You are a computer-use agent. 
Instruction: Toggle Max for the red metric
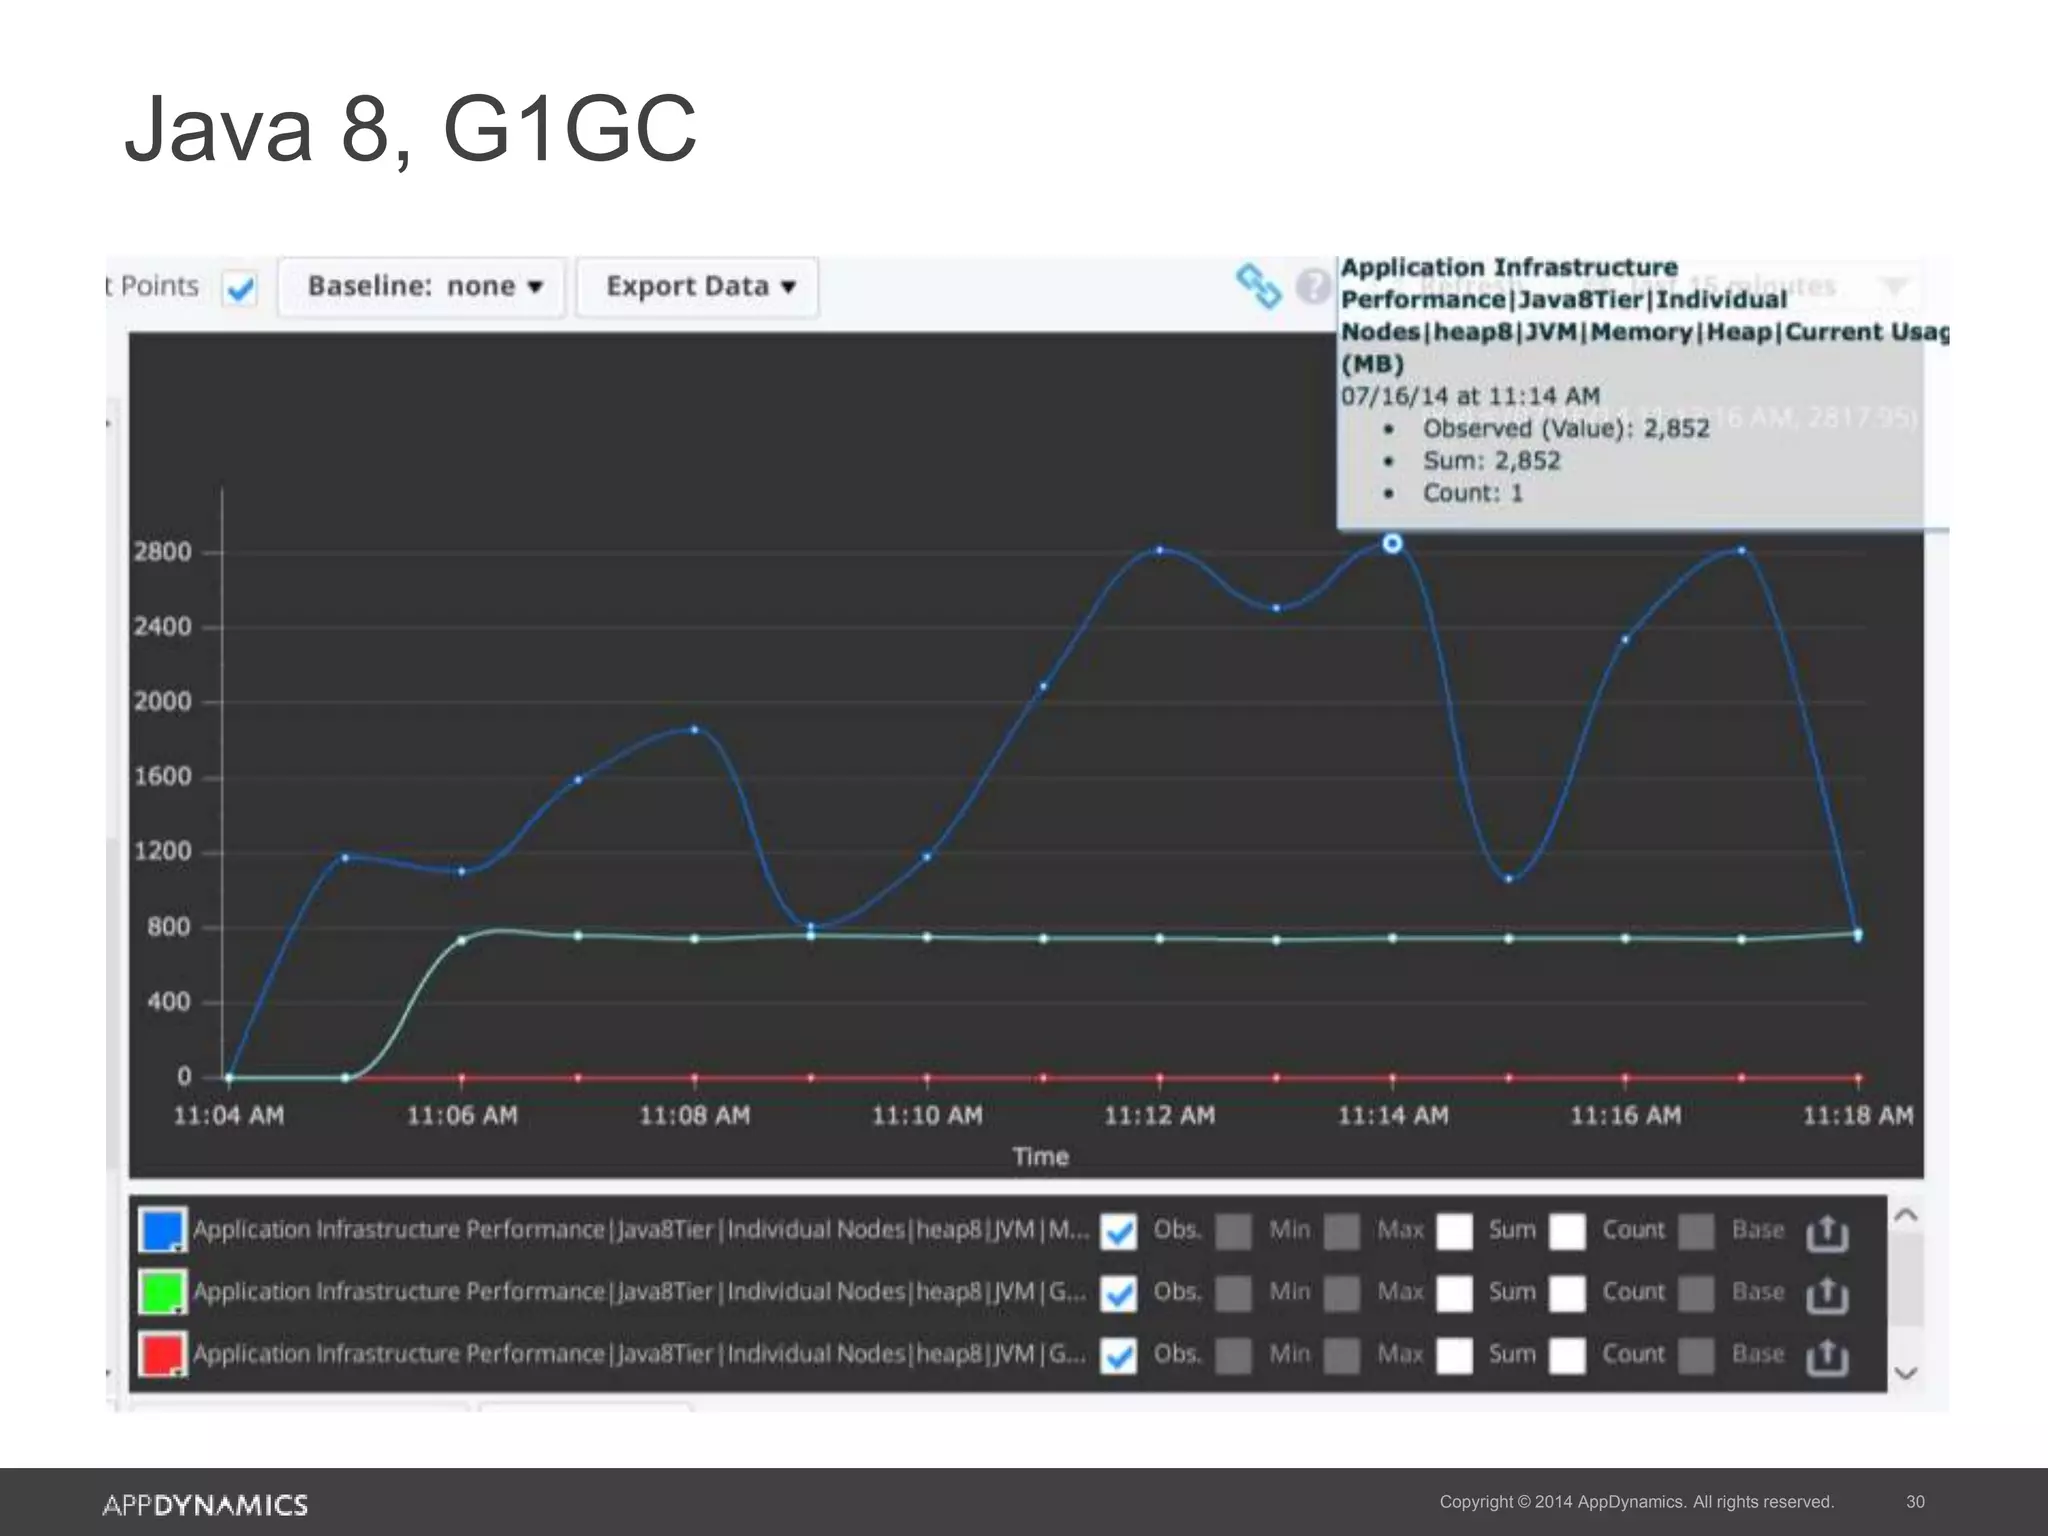point(1342,1355)
